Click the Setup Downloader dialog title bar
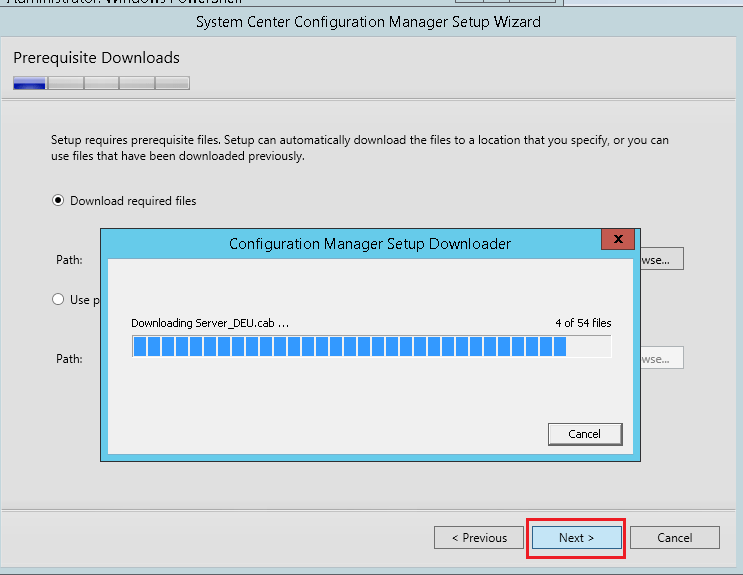This screenshot has height=575, width=743. coord(370,243)
